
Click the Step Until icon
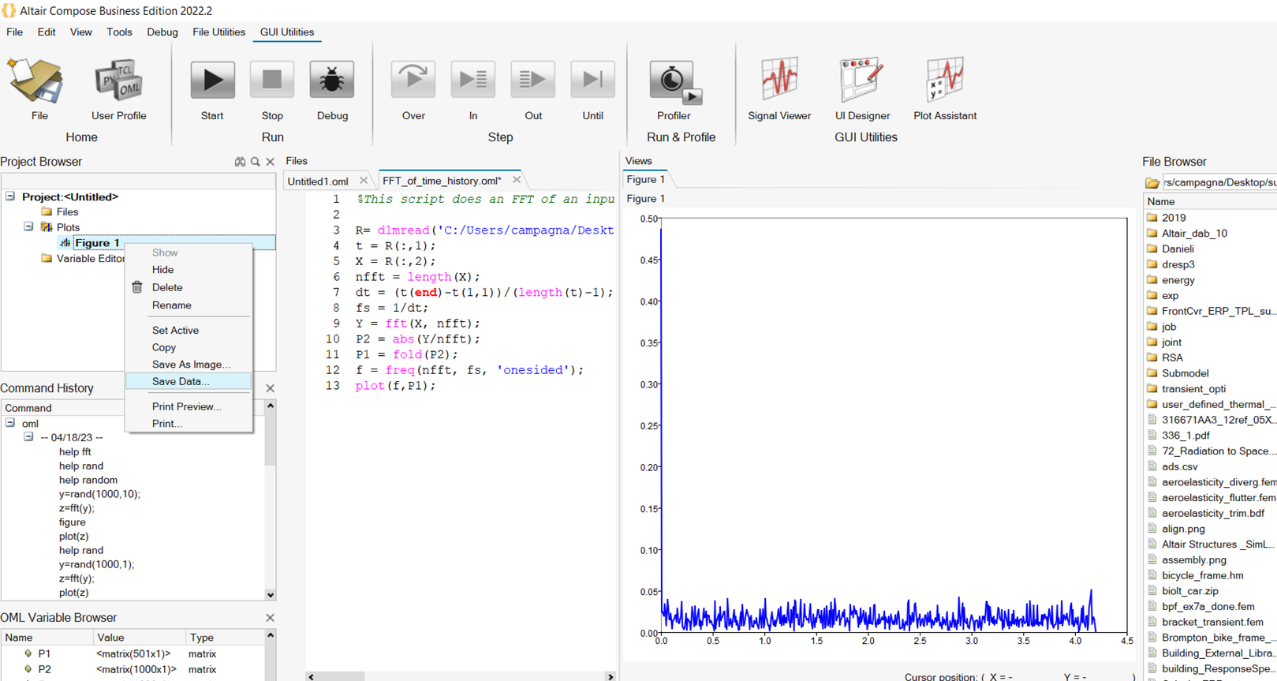(593, 80)
